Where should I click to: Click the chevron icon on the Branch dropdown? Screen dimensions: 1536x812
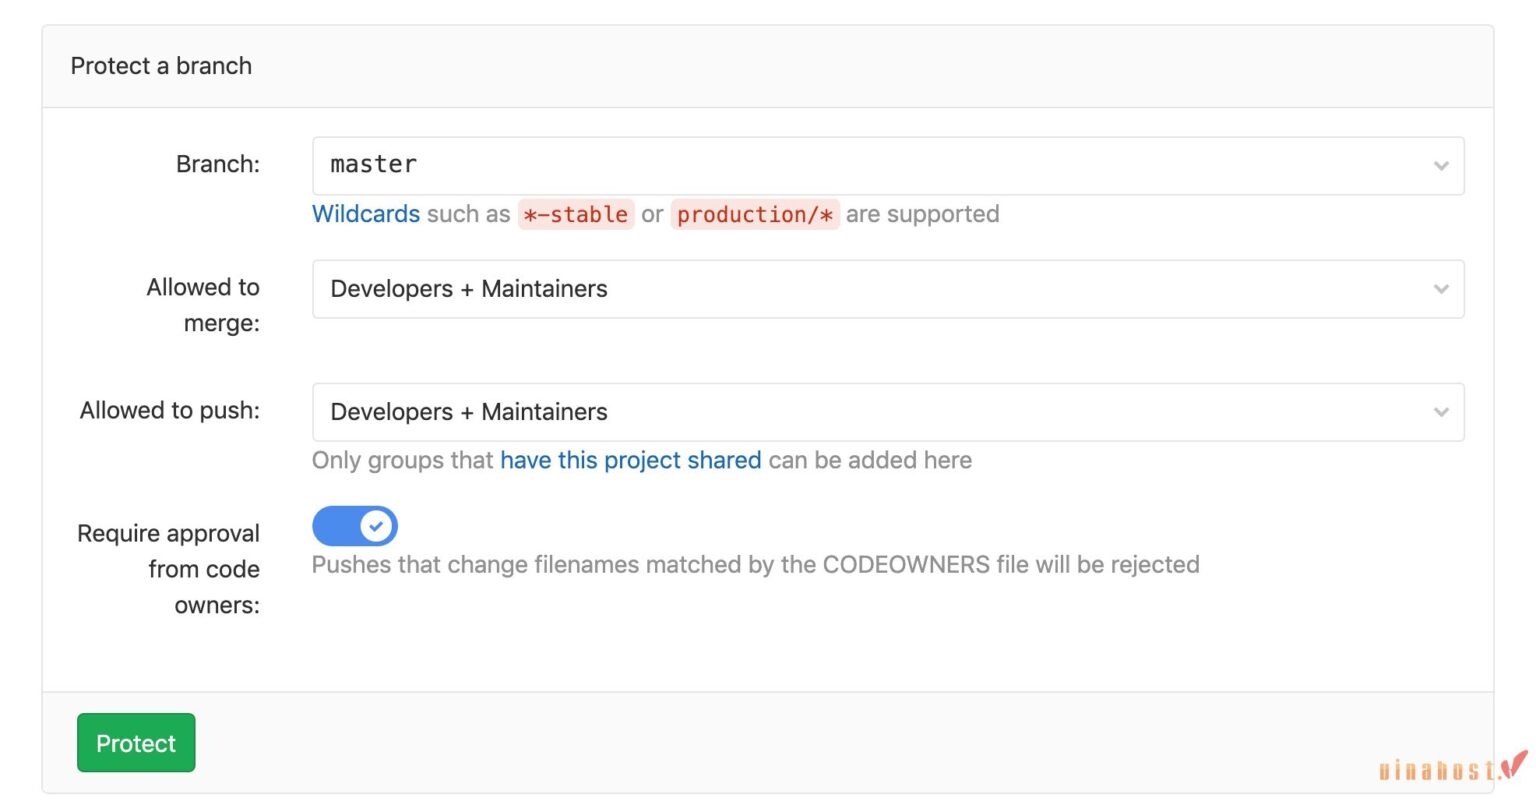point(1440,165)
